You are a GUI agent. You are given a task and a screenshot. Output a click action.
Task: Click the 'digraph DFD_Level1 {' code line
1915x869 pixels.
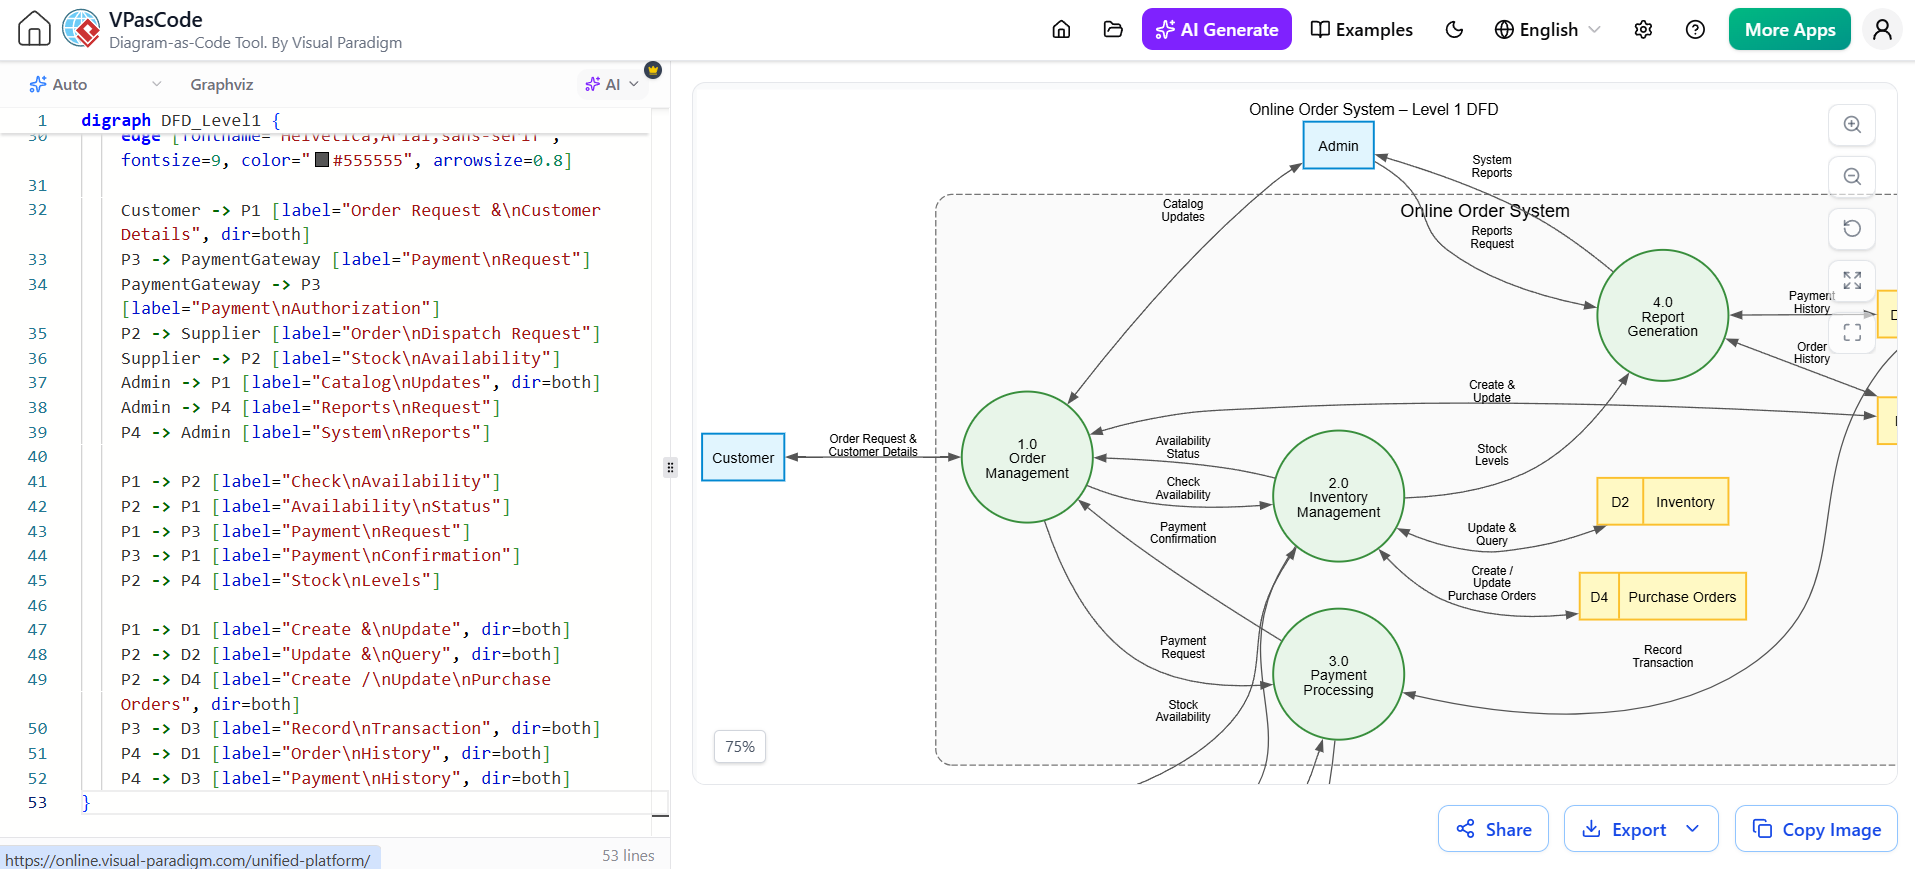(181, 120)
